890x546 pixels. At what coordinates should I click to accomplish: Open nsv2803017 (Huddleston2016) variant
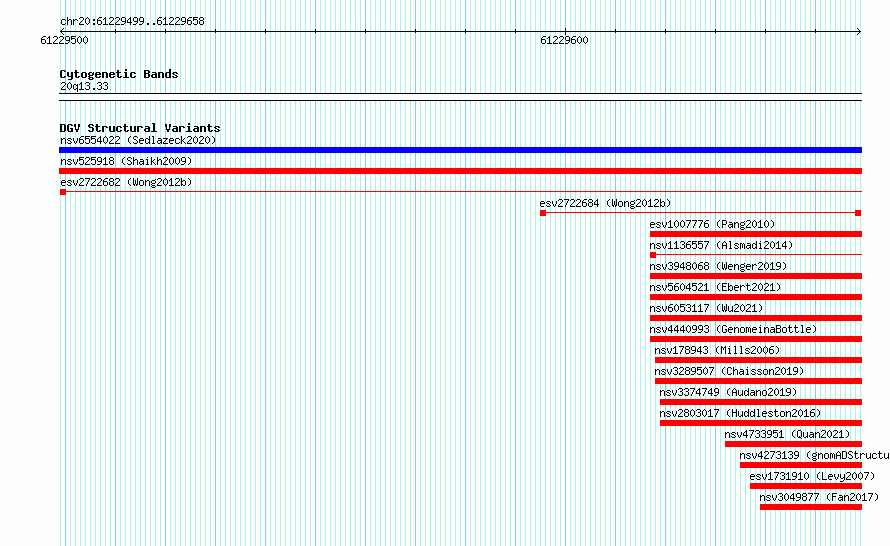[x=740, y=413]
